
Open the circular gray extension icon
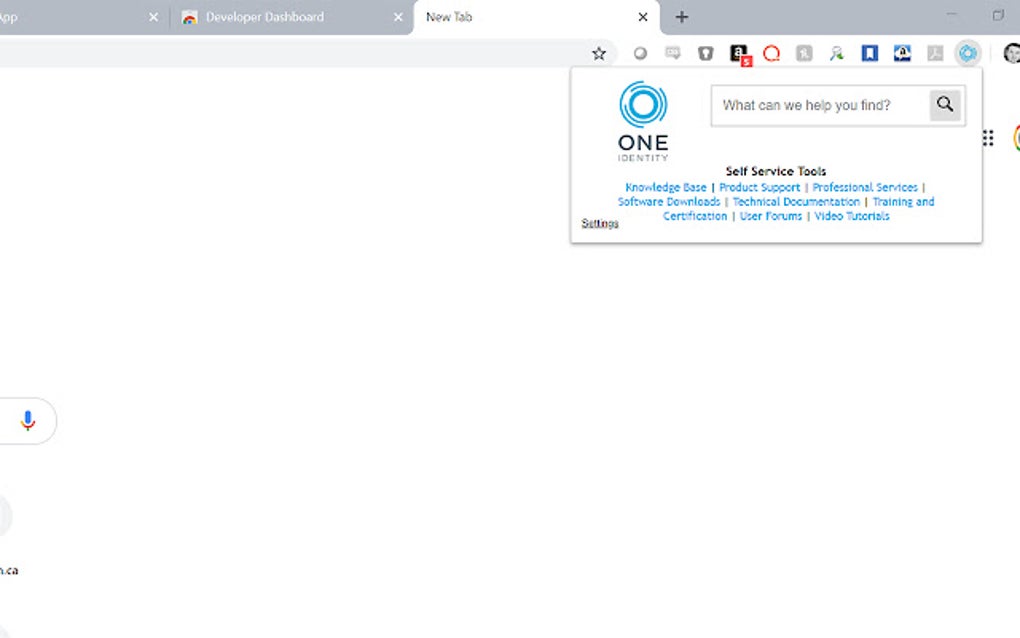(x=640, y=52)
